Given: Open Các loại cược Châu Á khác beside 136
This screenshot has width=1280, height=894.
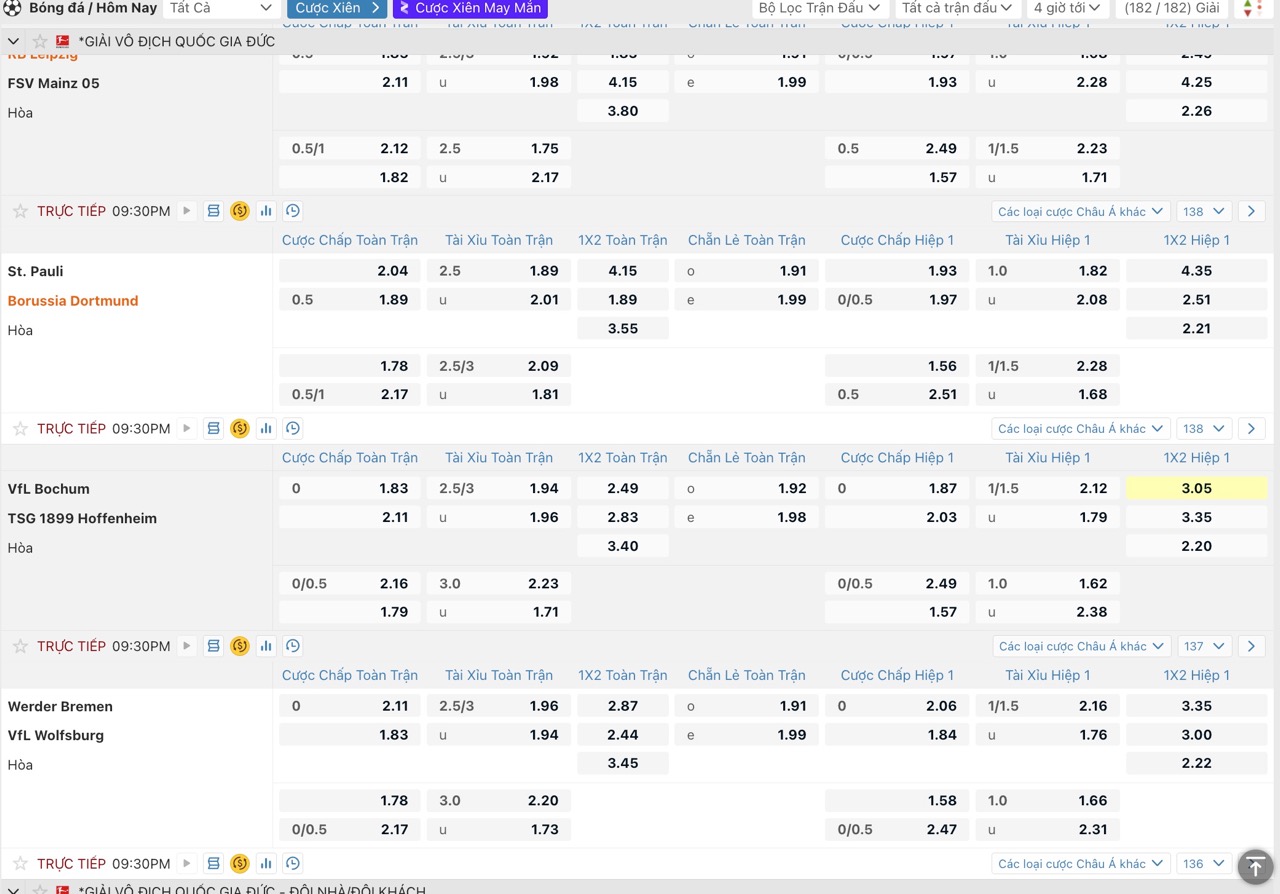Looking at the screenshot, I should pyautogui.click(x=1082, y=864).
